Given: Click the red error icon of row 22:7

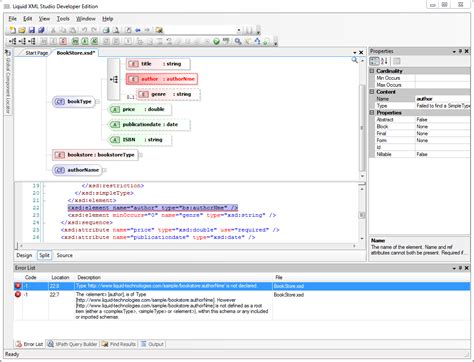Looking at the screenshot, I should pyautogui.click(x=18, y=295).
